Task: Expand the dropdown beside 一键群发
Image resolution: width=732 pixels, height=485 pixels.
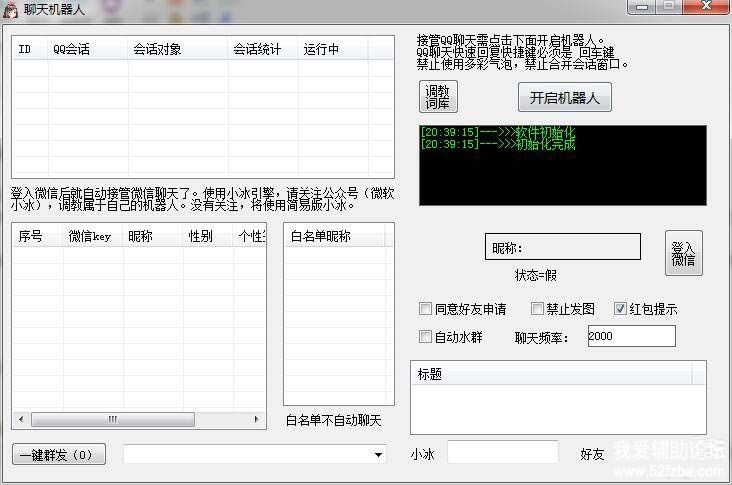Action: [378, 455]
